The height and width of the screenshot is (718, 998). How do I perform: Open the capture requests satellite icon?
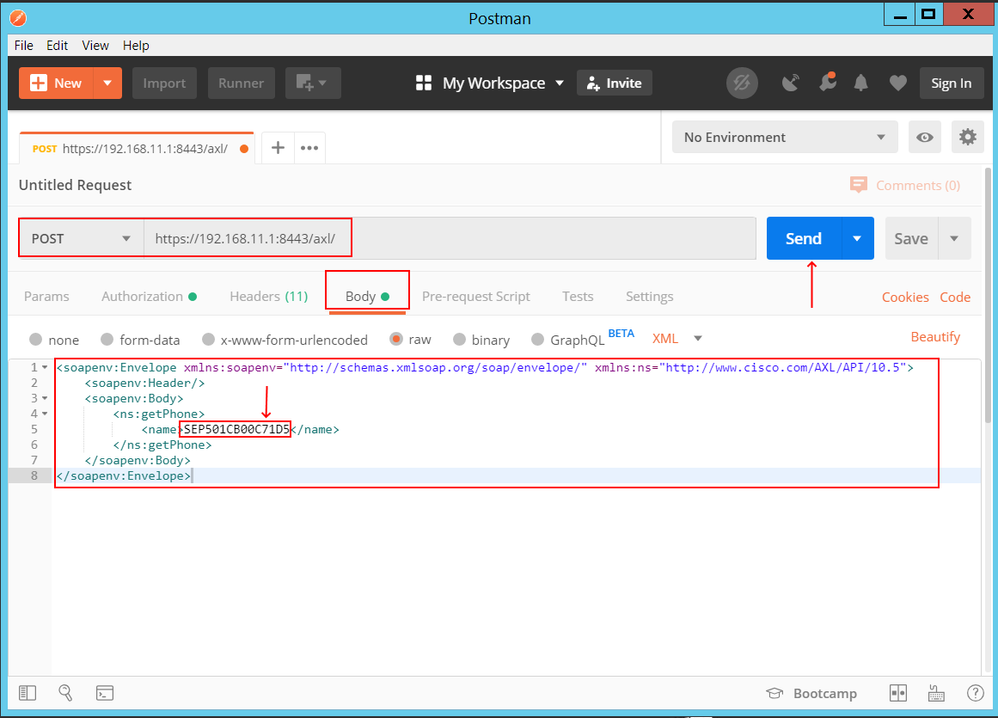coord(791,83)
